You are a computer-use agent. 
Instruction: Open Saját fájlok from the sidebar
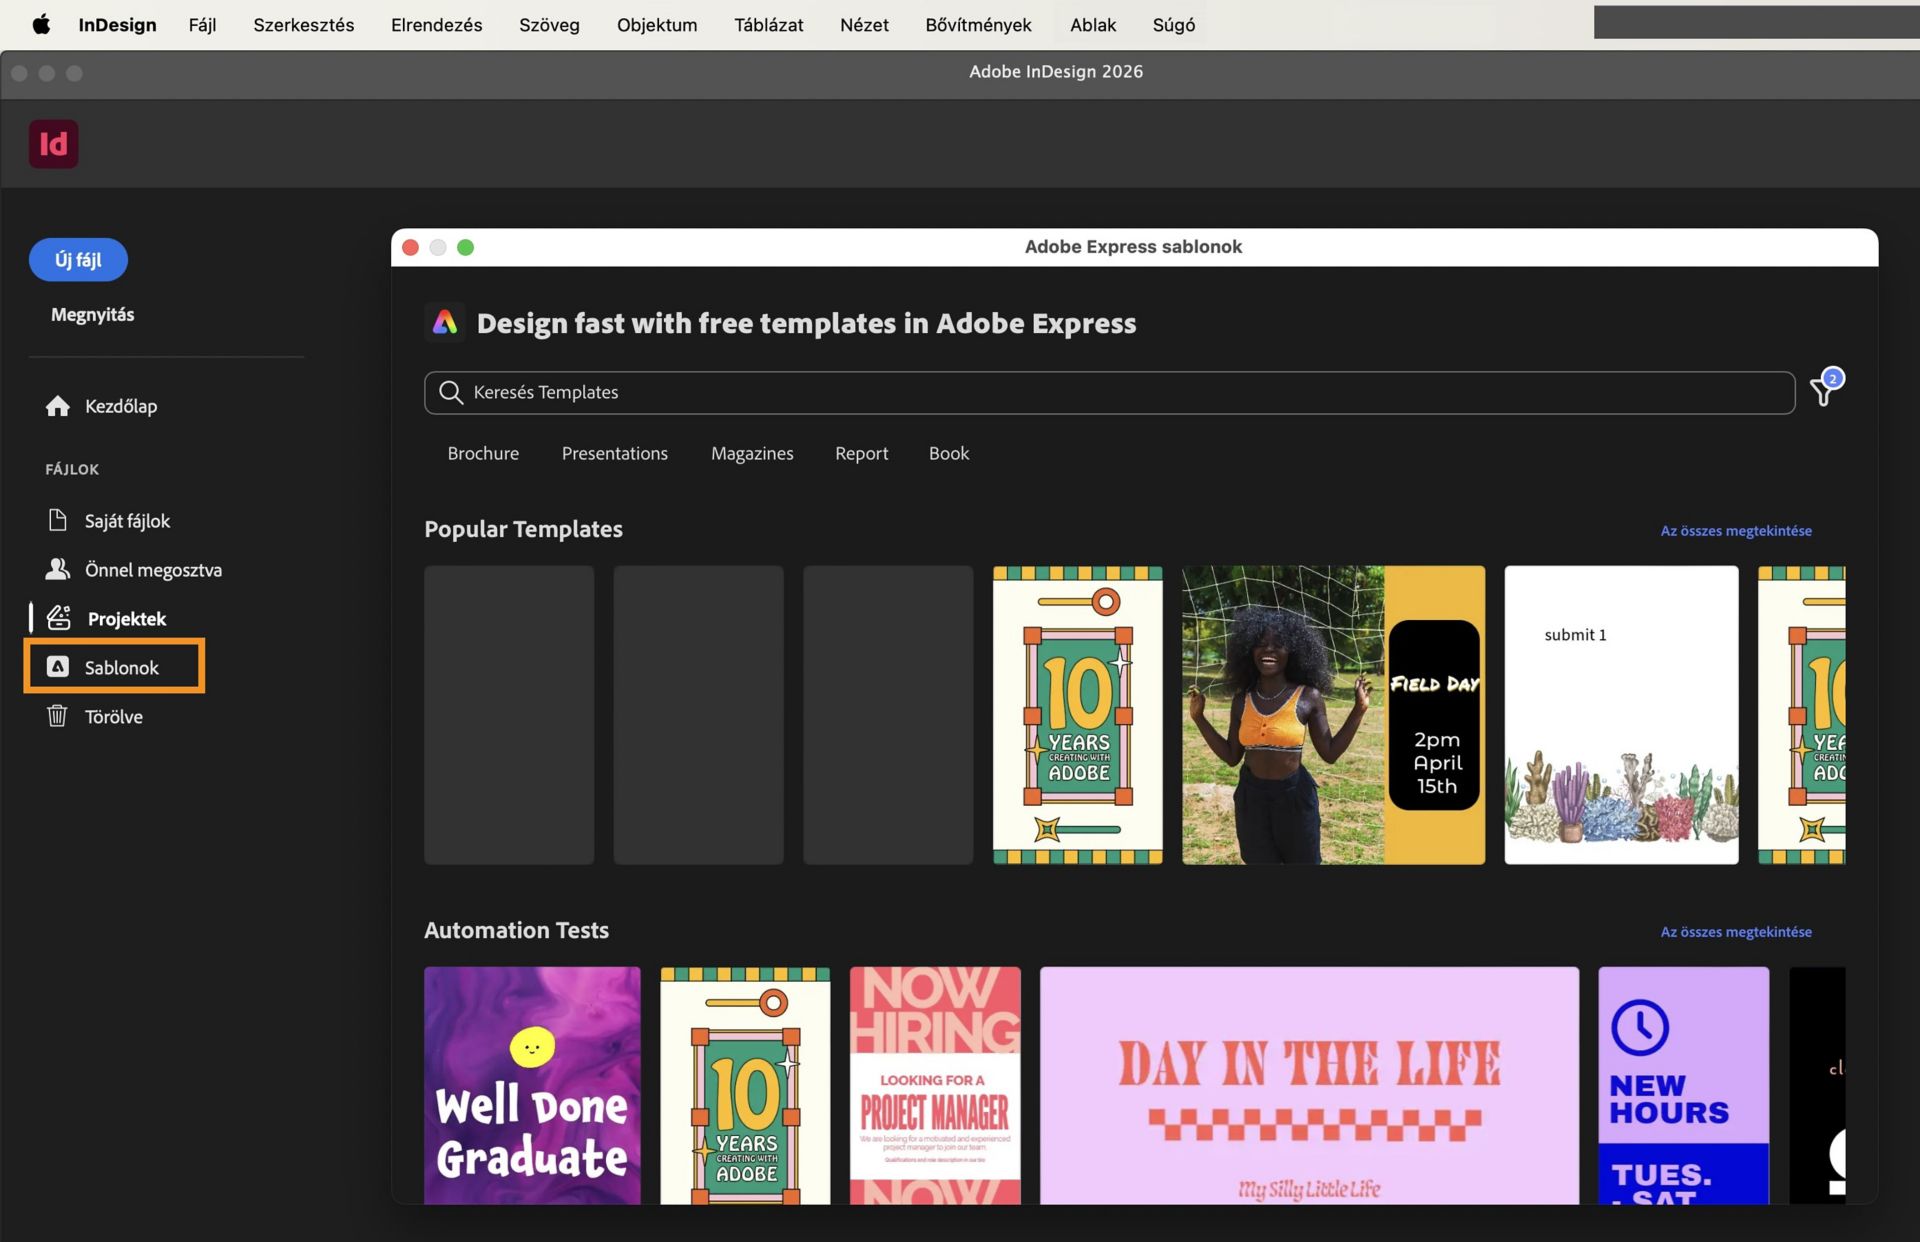pyautogui.click(x=127, y=520)
